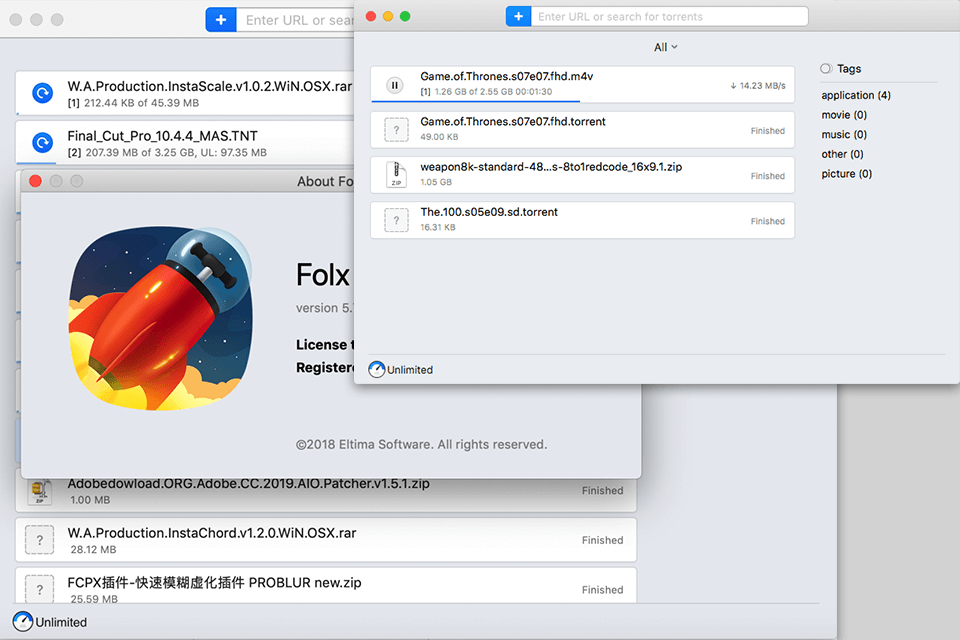Select the Adobedowload.ORG.Adobe.CC.2019 patcher file name
Image resolution: width=960 pixels, height=640 pixels.
pos(248,484)
